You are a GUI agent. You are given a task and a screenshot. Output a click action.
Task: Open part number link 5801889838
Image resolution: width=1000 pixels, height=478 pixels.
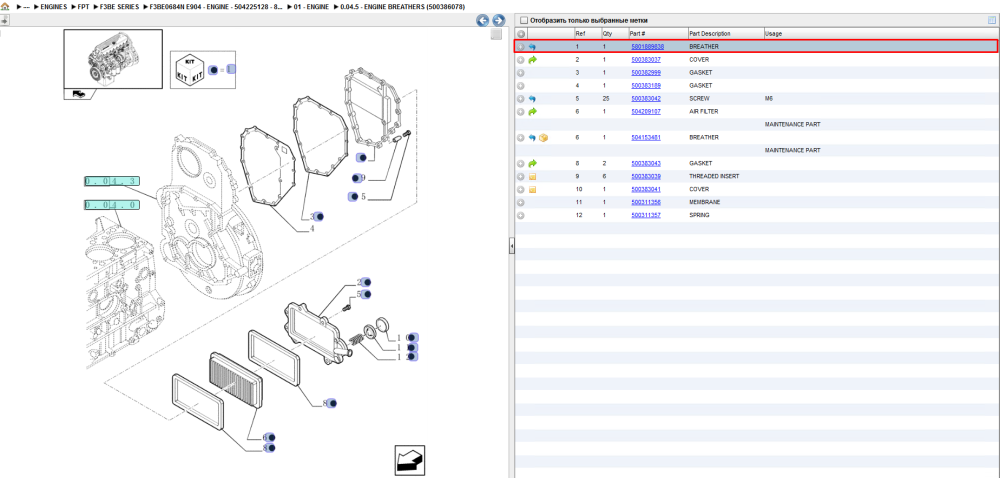point(647,47)
